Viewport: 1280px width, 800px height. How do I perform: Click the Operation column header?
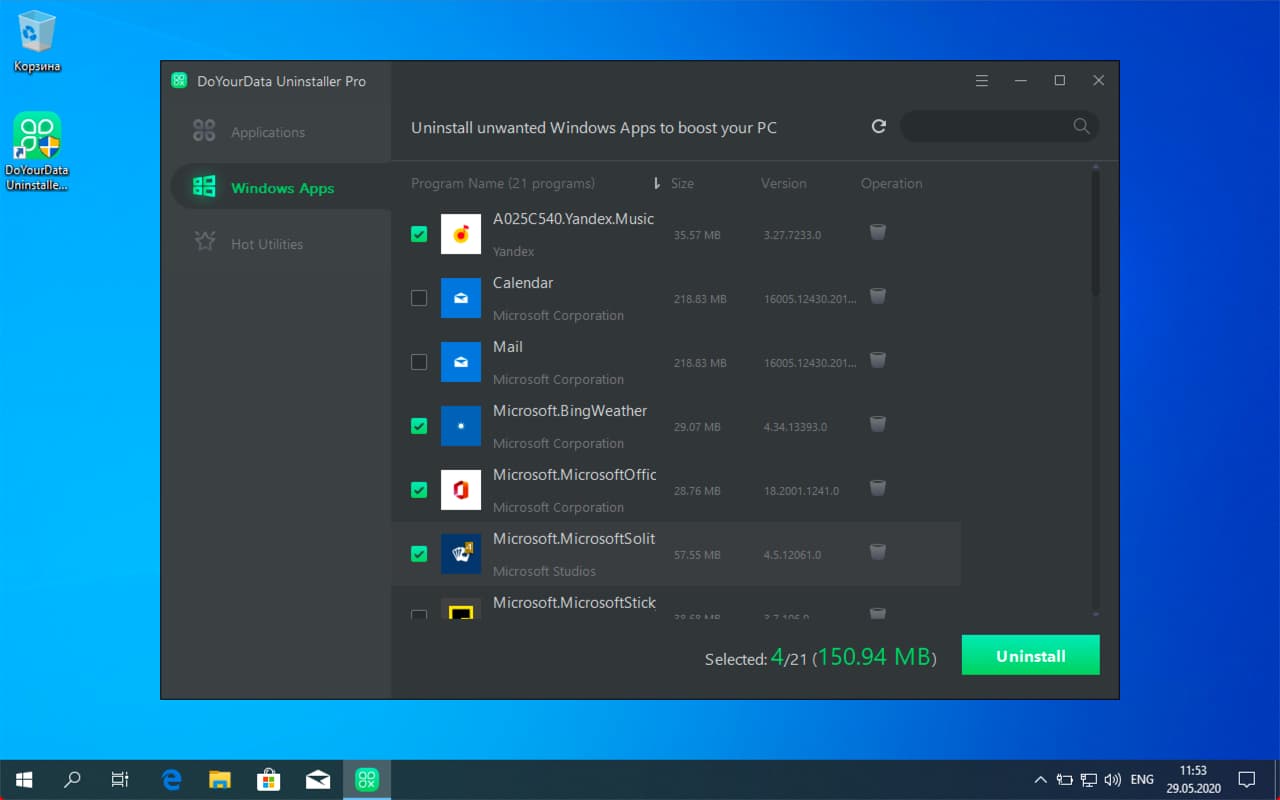tap(891, 183)
